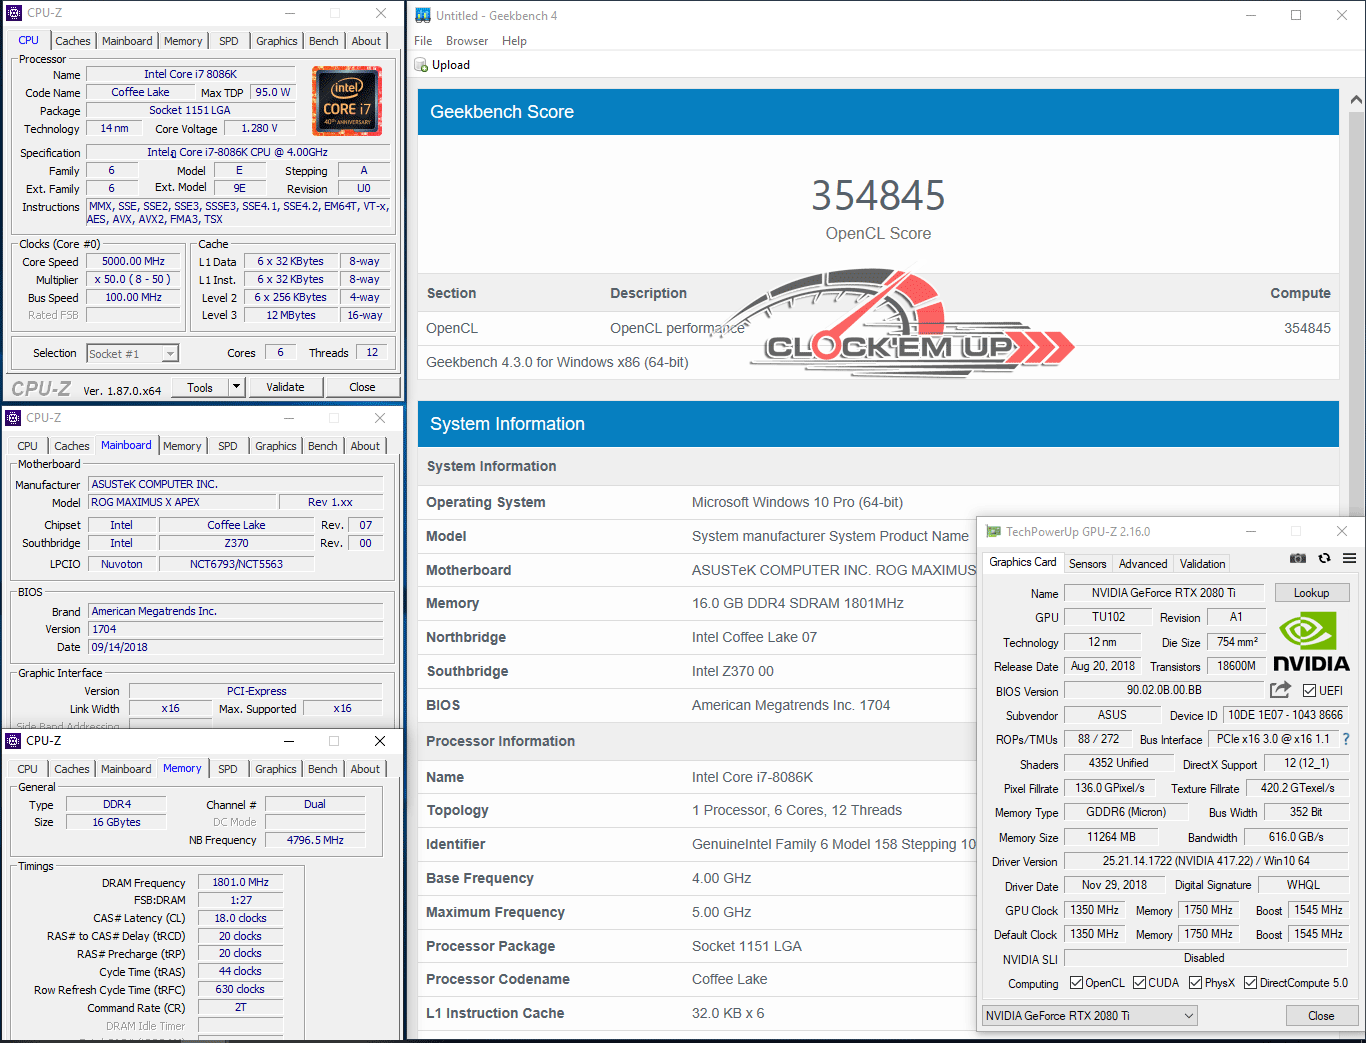Switch to the Validation tab in GPU-Z
This screenshot has height=1043, width=1366.
(1202, 564)
